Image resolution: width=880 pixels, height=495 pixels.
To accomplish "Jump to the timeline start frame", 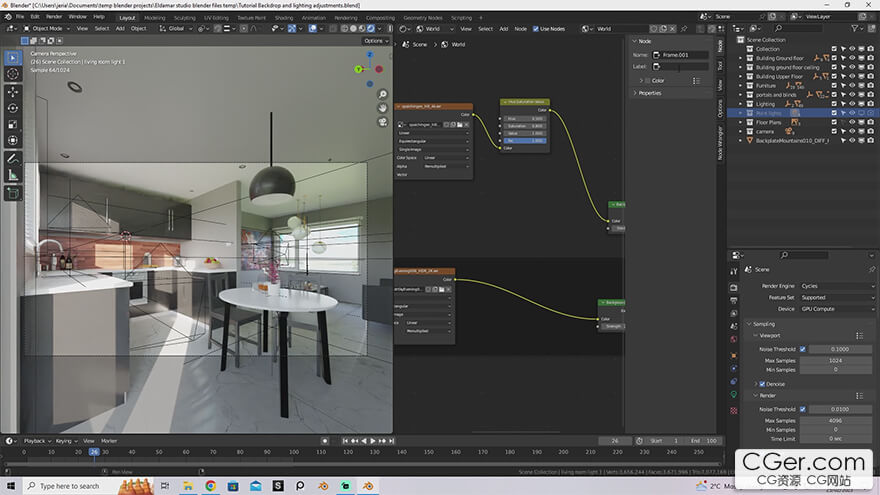I will (x=345, y=441).
